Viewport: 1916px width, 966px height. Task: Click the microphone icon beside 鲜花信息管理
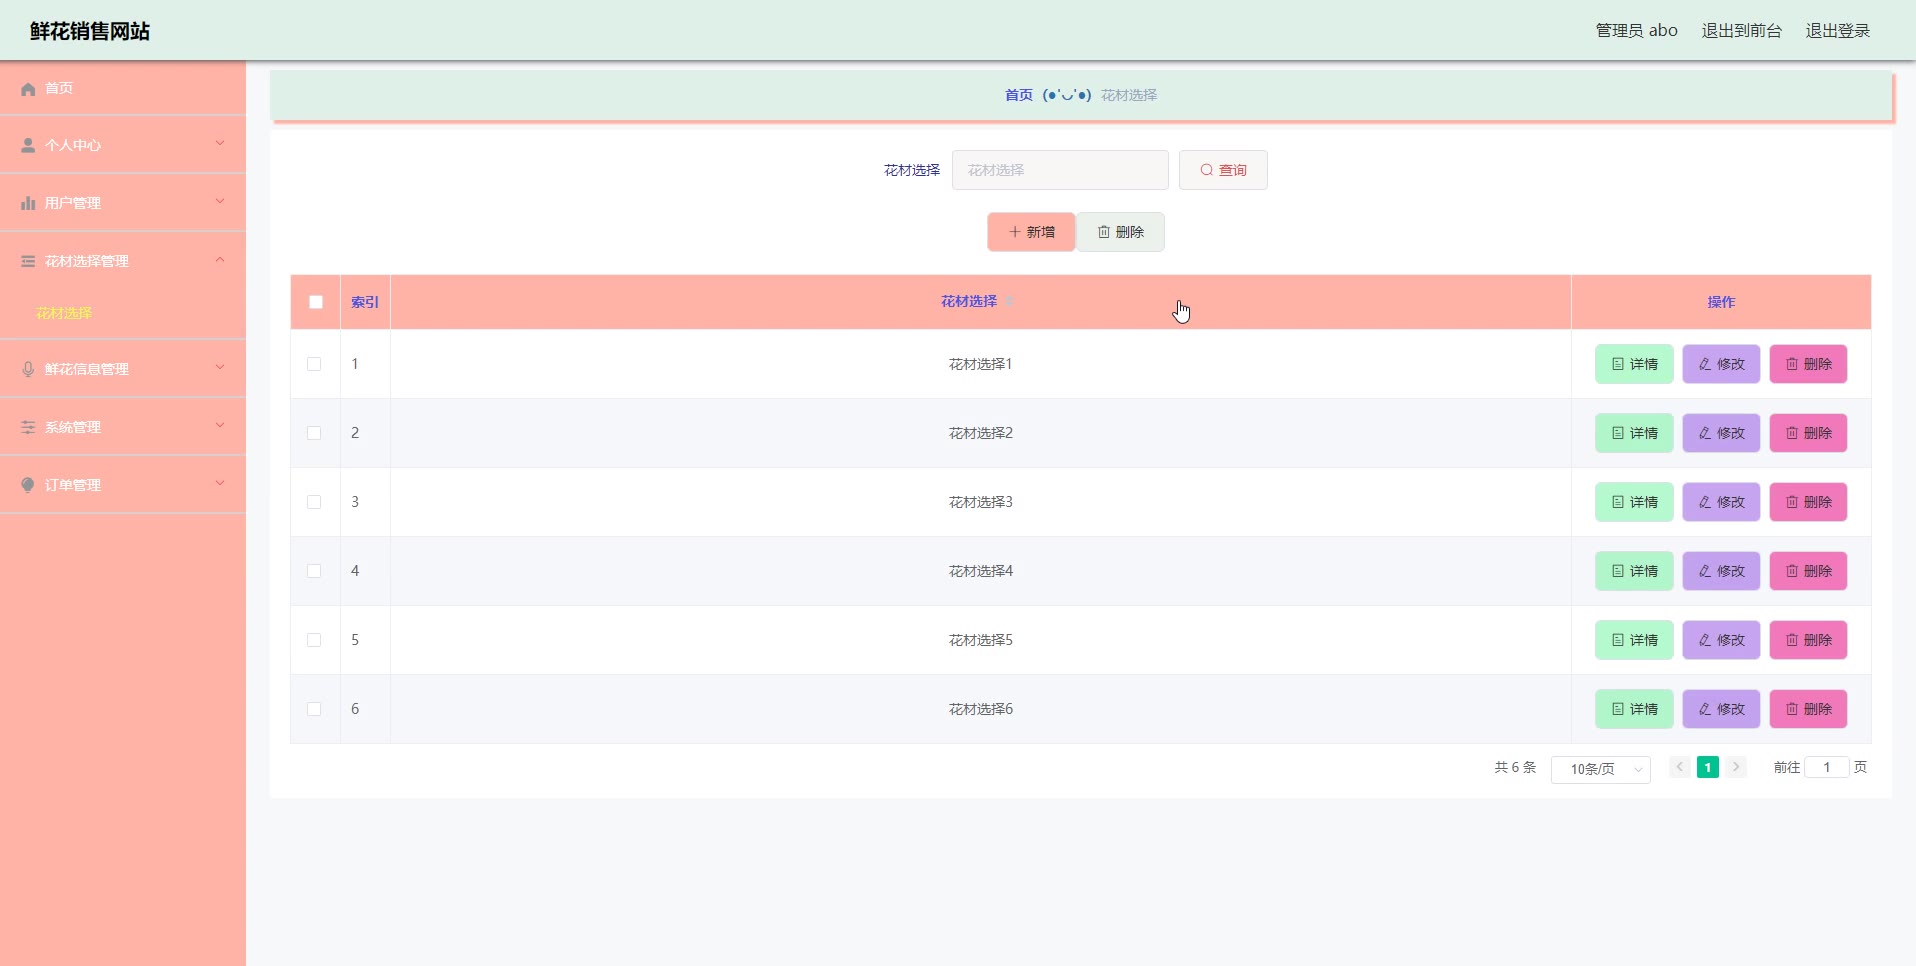(28, 369)
